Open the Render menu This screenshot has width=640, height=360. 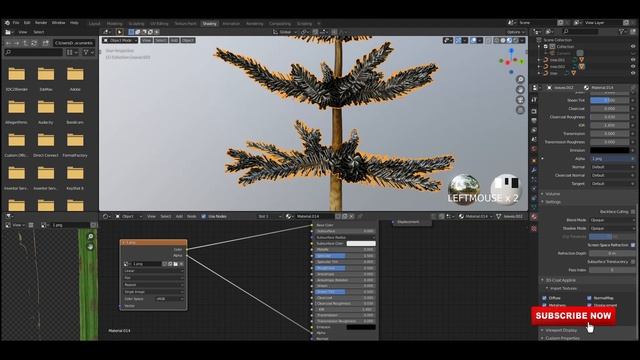(41, 23)
